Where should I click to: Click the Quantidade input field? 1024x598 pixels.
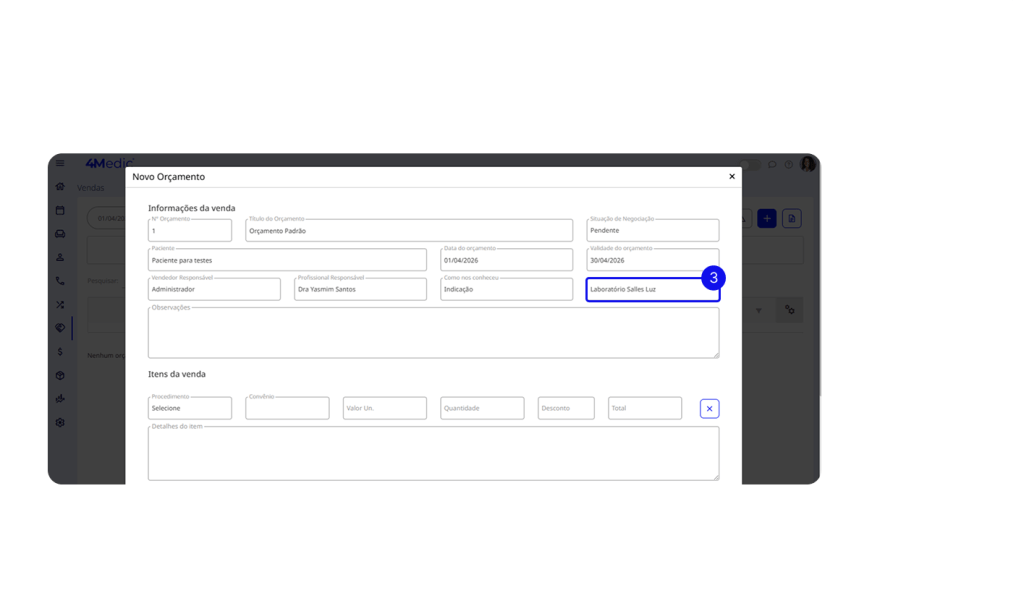coord(482,408)
